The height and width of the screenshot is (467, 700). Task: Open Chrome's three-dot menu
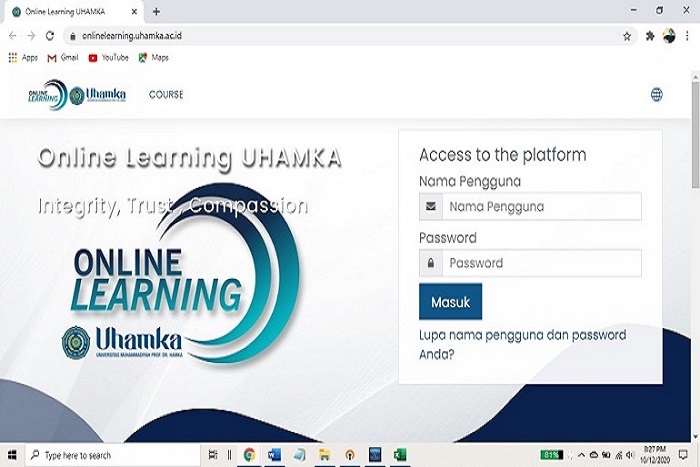click(x=687, y=36)
